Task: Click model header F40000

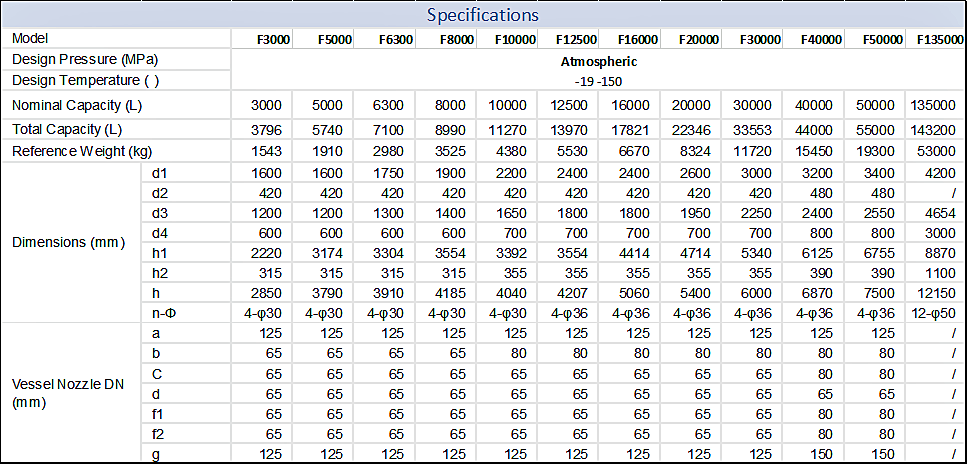Action: 822,40
